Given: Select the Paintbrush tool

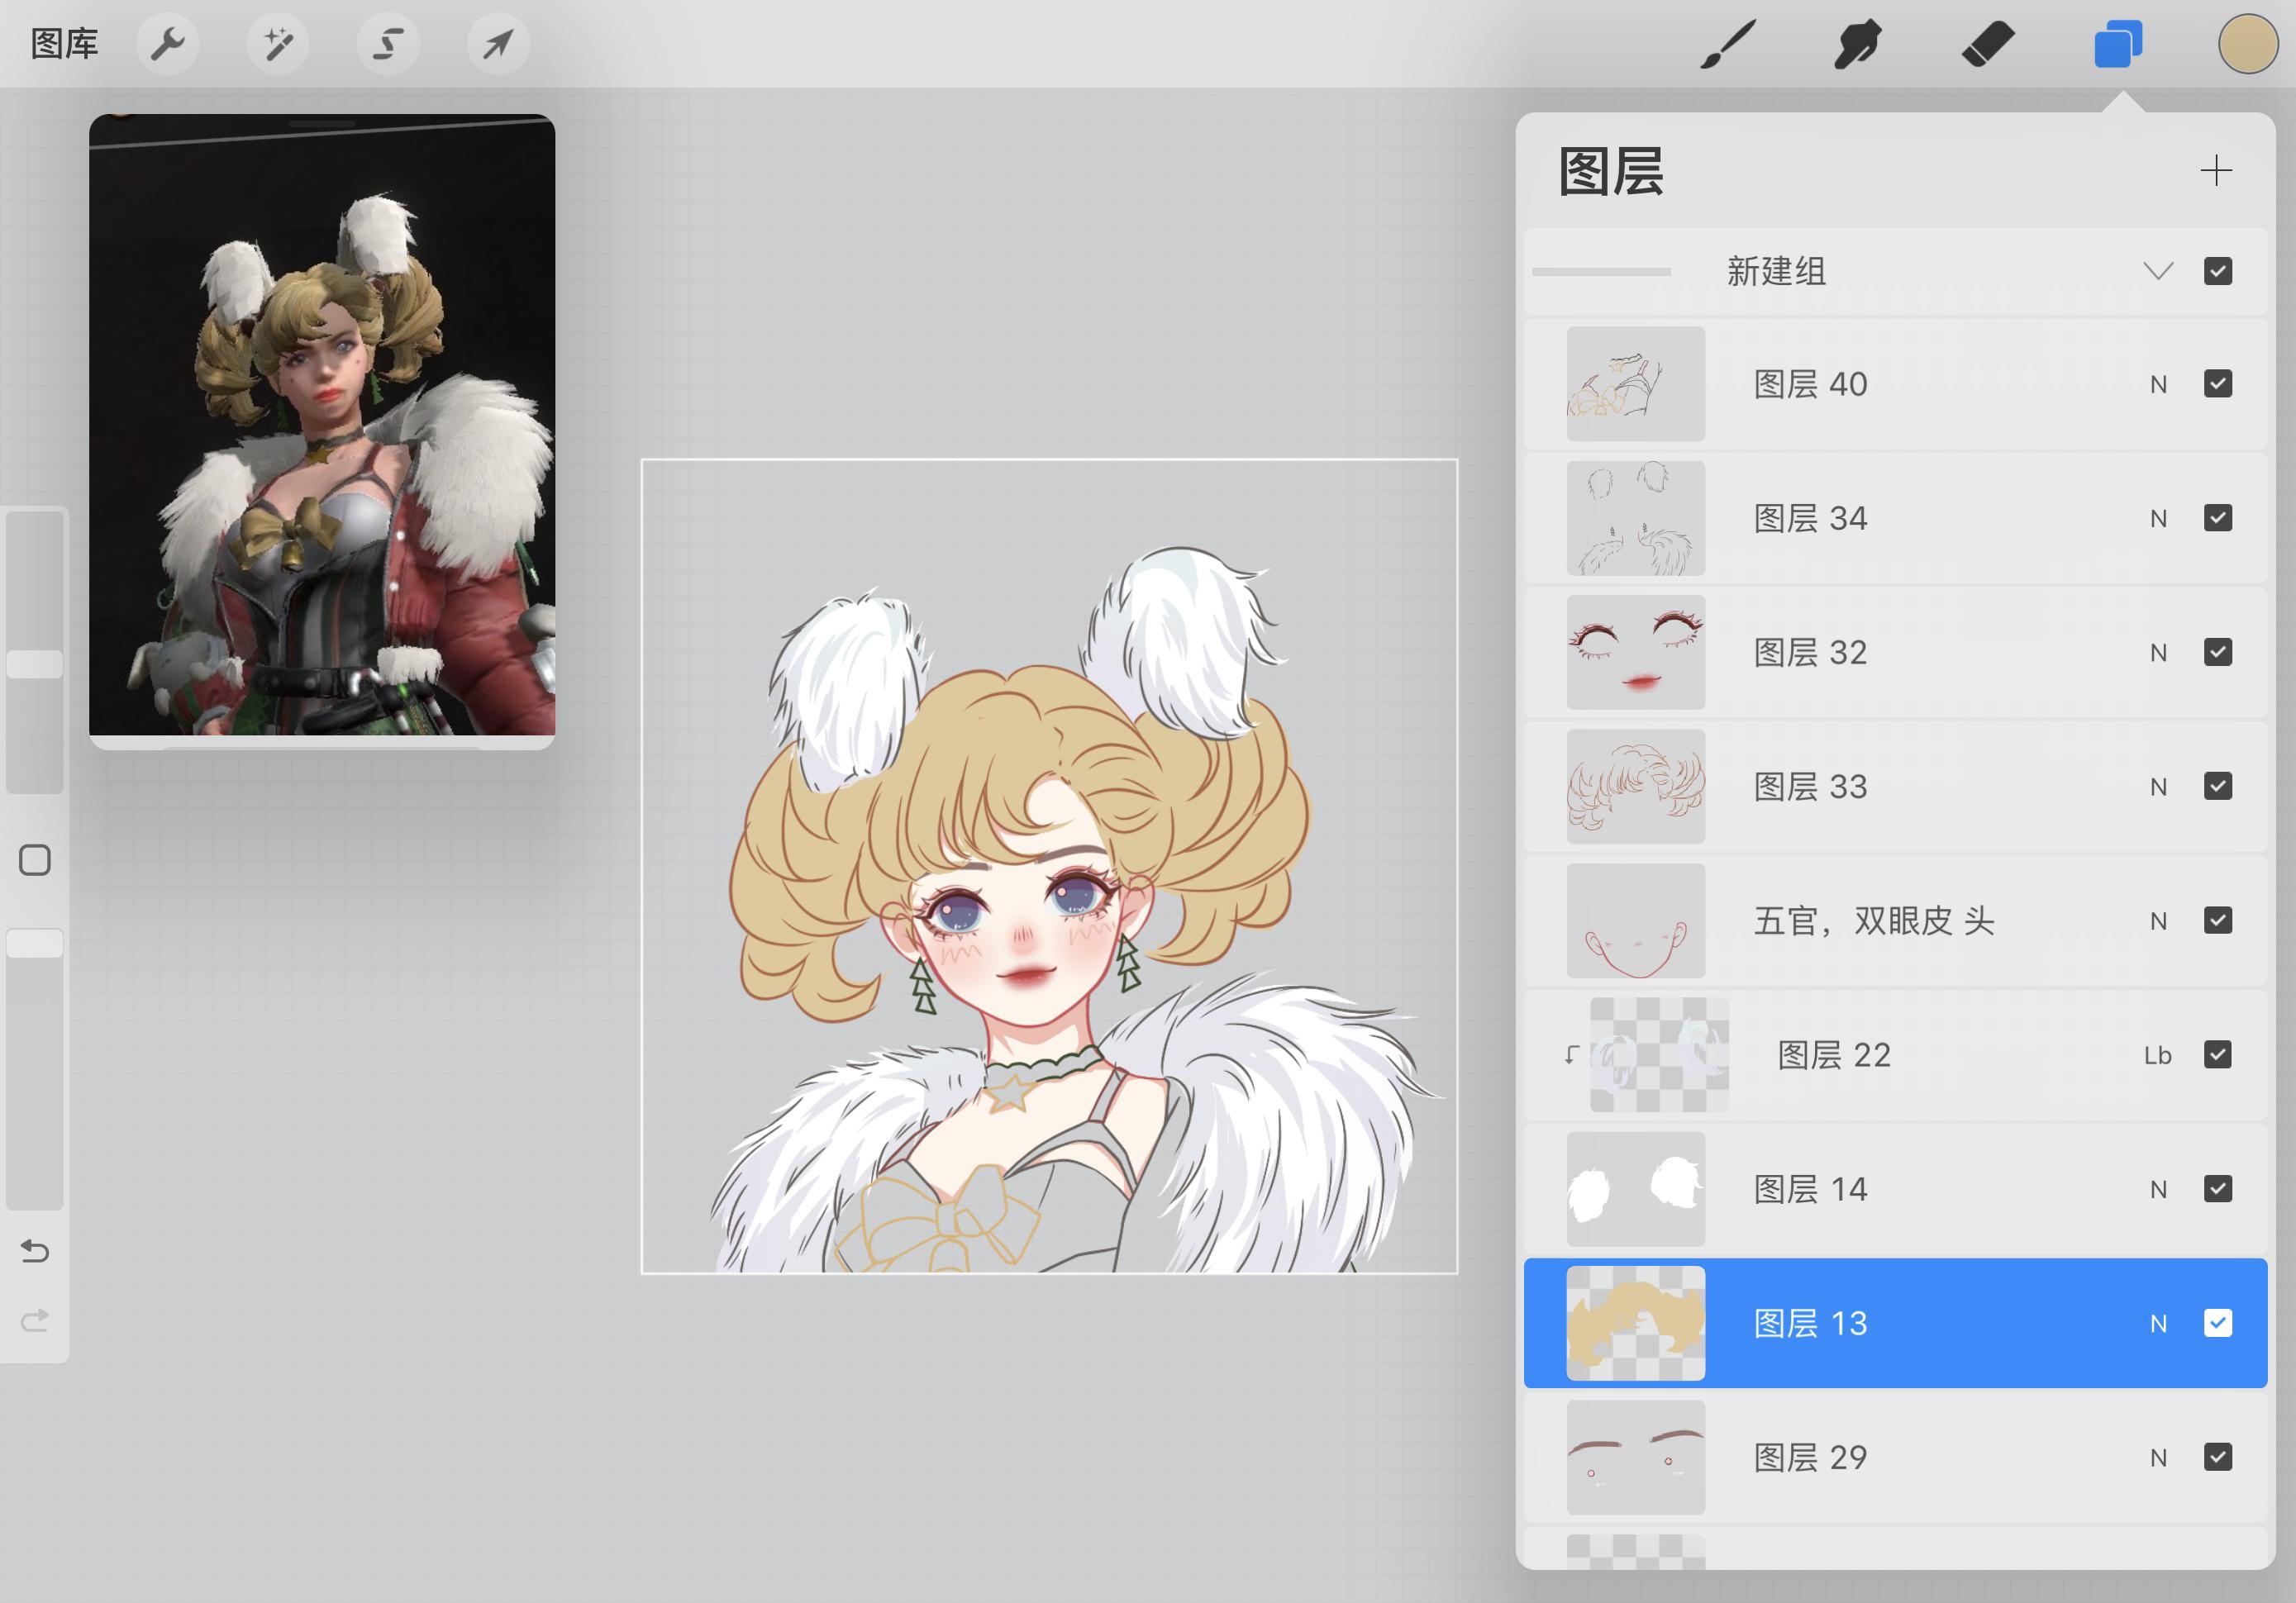Looking at the screenshot, I should point(1728,45).
